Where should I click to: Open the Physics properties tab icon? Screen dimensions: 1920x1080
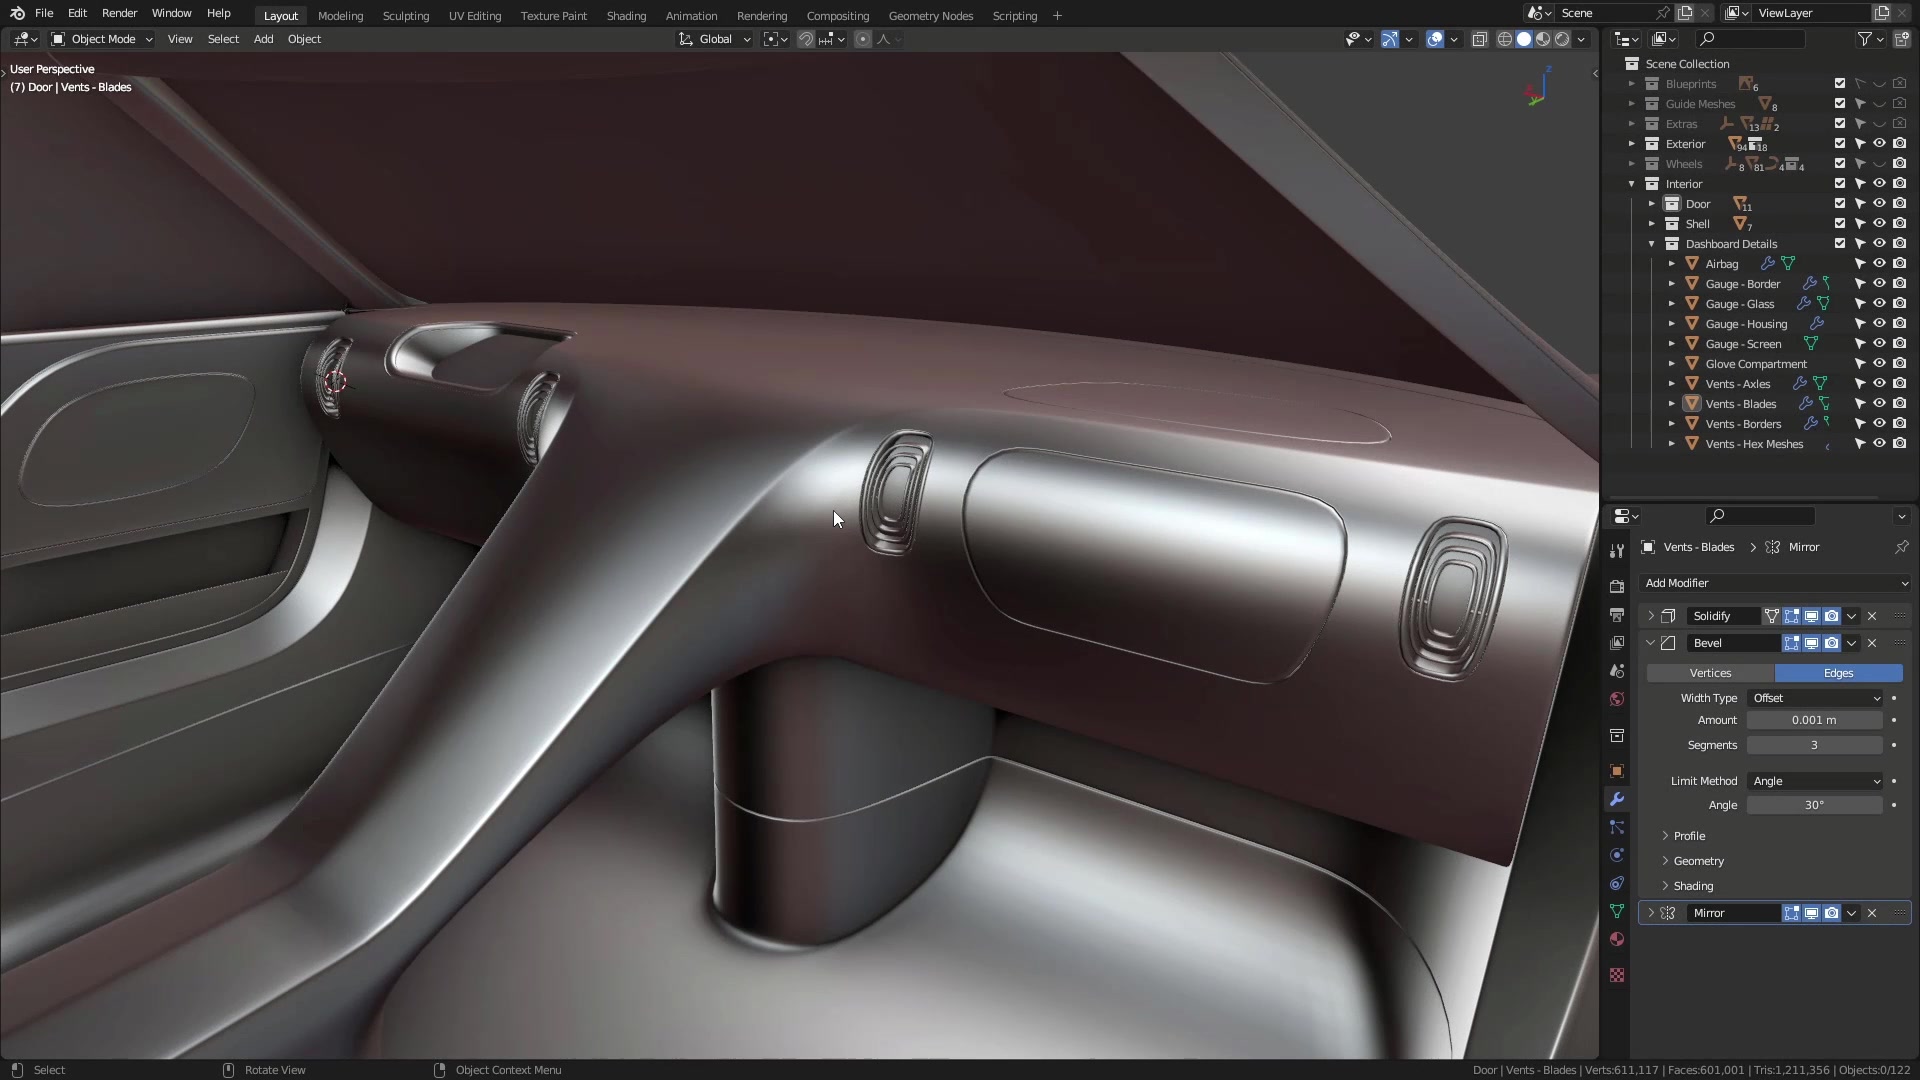click(1617, 855)
